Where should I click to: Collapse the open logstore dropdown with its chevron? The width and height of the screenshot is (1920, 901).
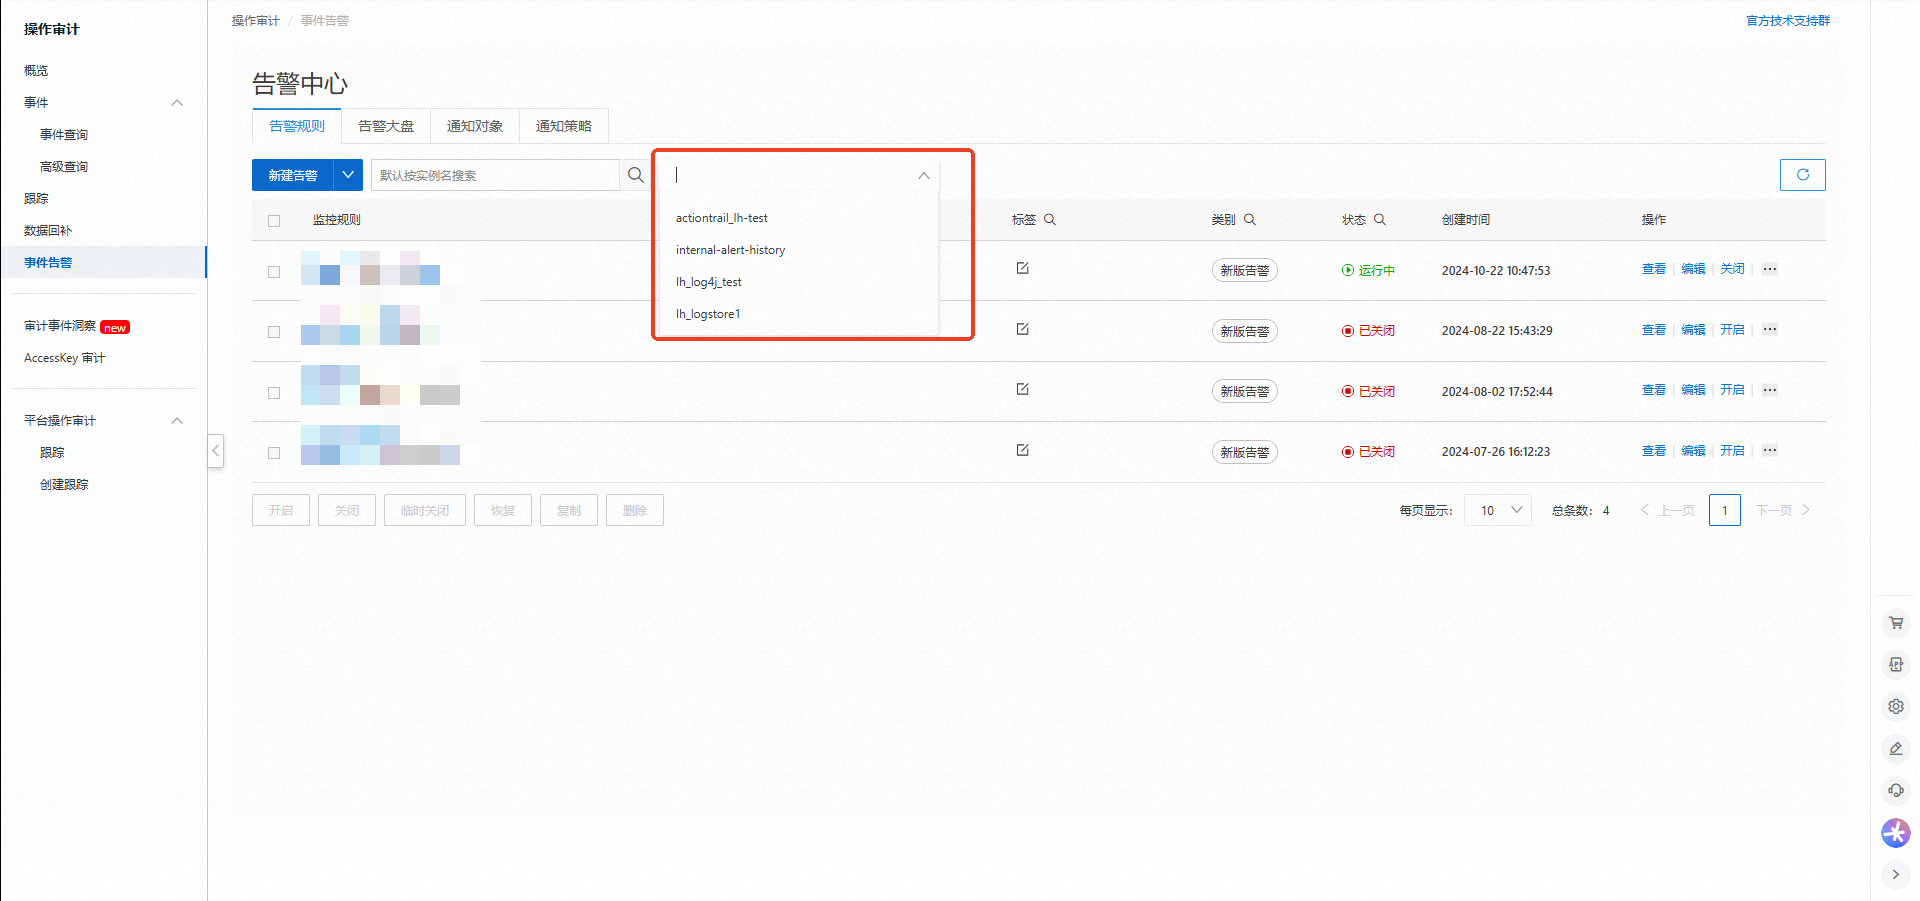(x=924, y=176)
